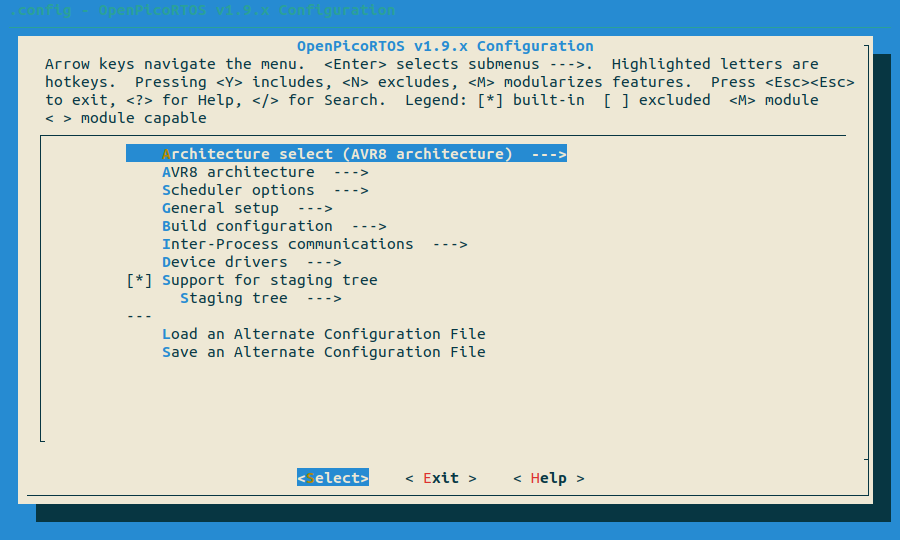Open Build configuration submenu
The width and height of the screenshot is (900, 540).
pyautogui.click(x=274, y=226)
